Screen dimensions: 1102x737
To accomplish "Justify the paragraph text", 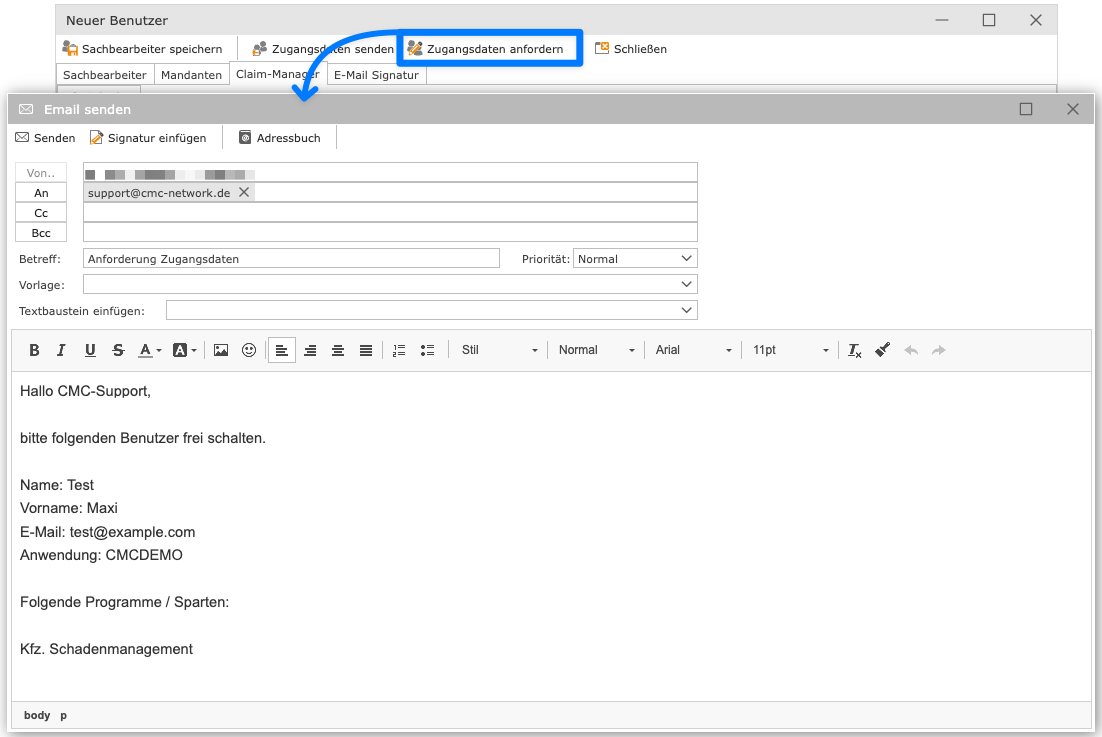I will click(x=366, y=350).
